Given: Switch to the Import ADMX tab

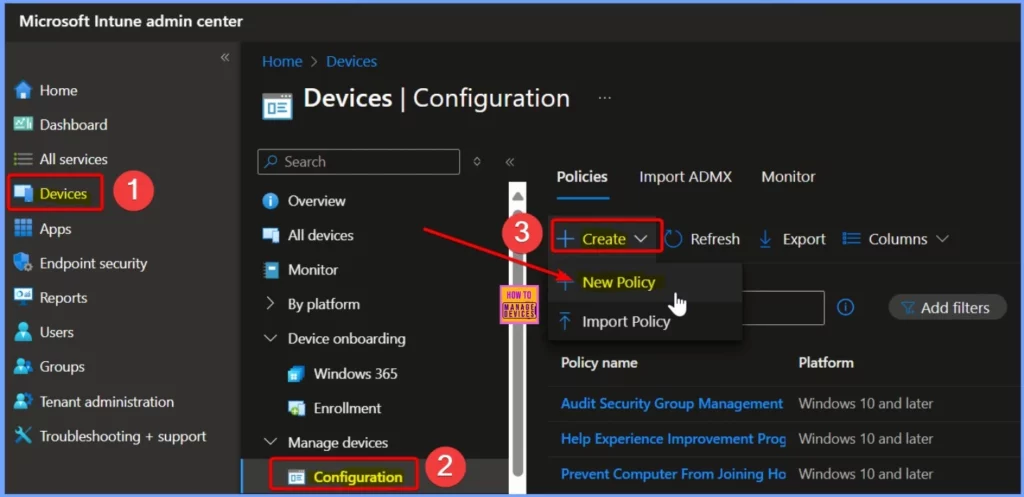Looking at the screenshot, I should (685, 176).
